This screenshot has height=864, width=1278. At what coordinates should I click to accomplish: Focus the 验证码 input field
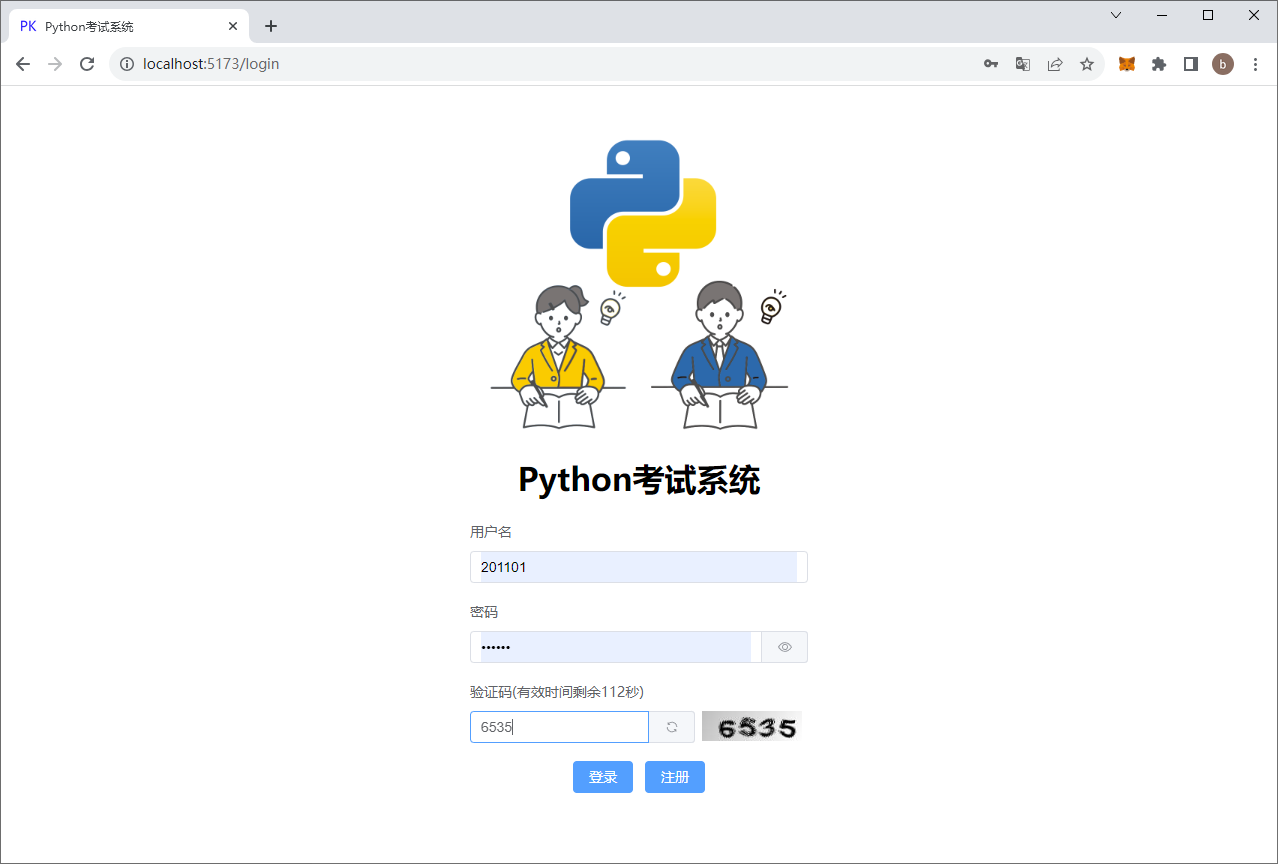[560, 727]
